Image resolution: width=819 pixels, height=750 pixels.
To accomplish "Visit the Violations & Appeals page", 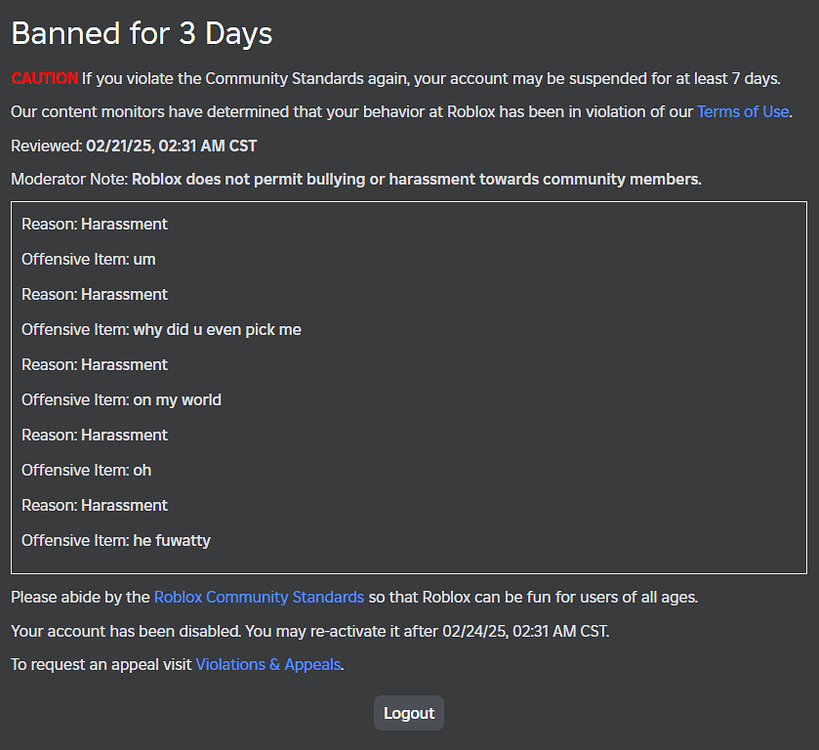I will point(267,663).
